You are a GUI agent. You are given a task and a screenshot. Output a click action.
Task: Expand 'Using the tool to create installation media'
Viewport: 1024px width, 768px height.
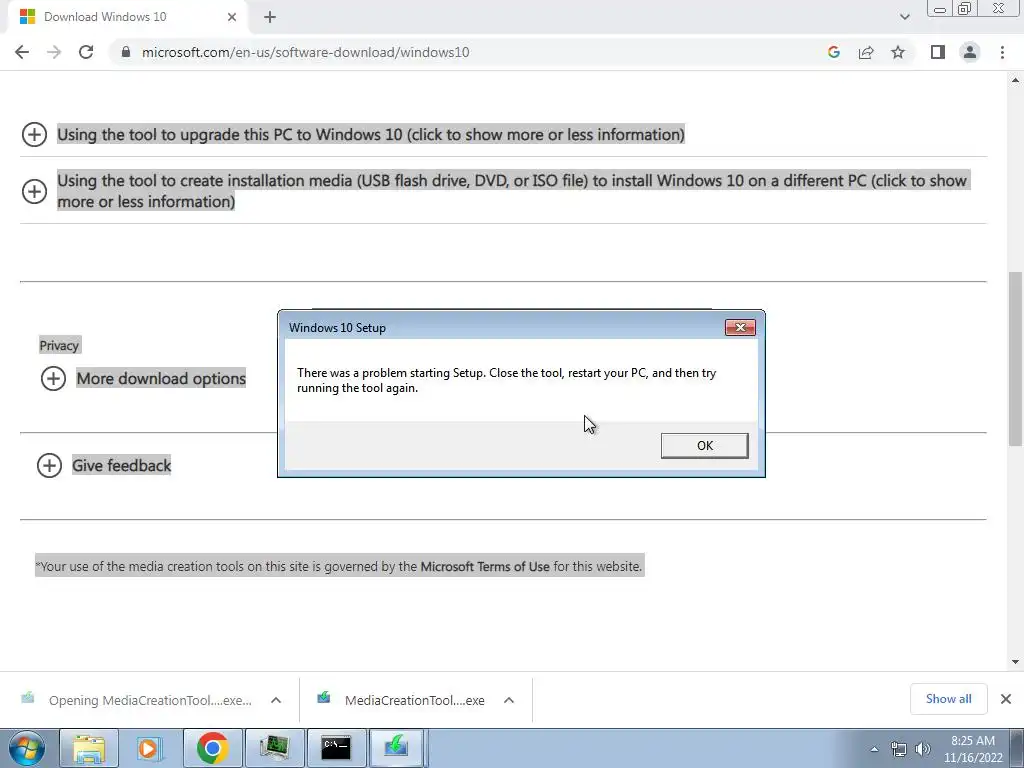click(35, 191)
